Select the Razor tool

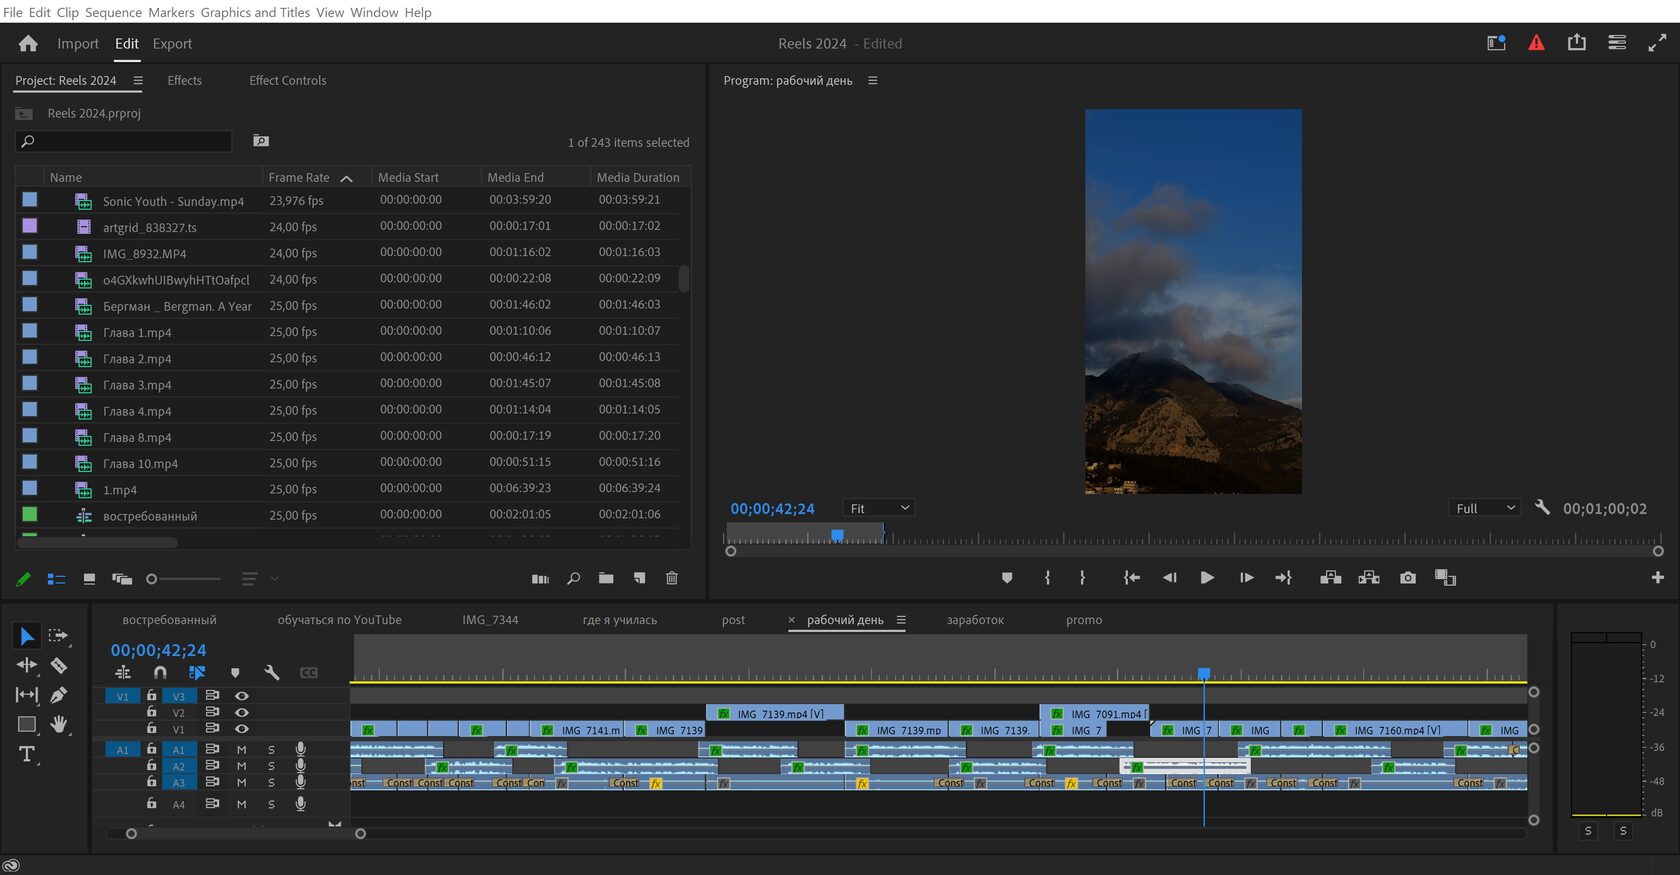point(59,665)
